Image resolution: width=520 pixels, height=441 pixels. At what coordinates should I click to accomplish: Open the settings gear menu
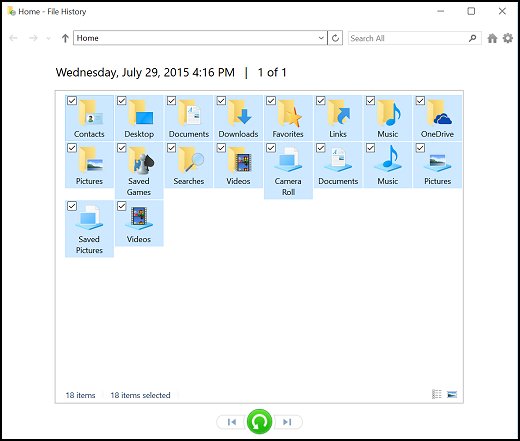pyautogui.click(x=508, y=38)
